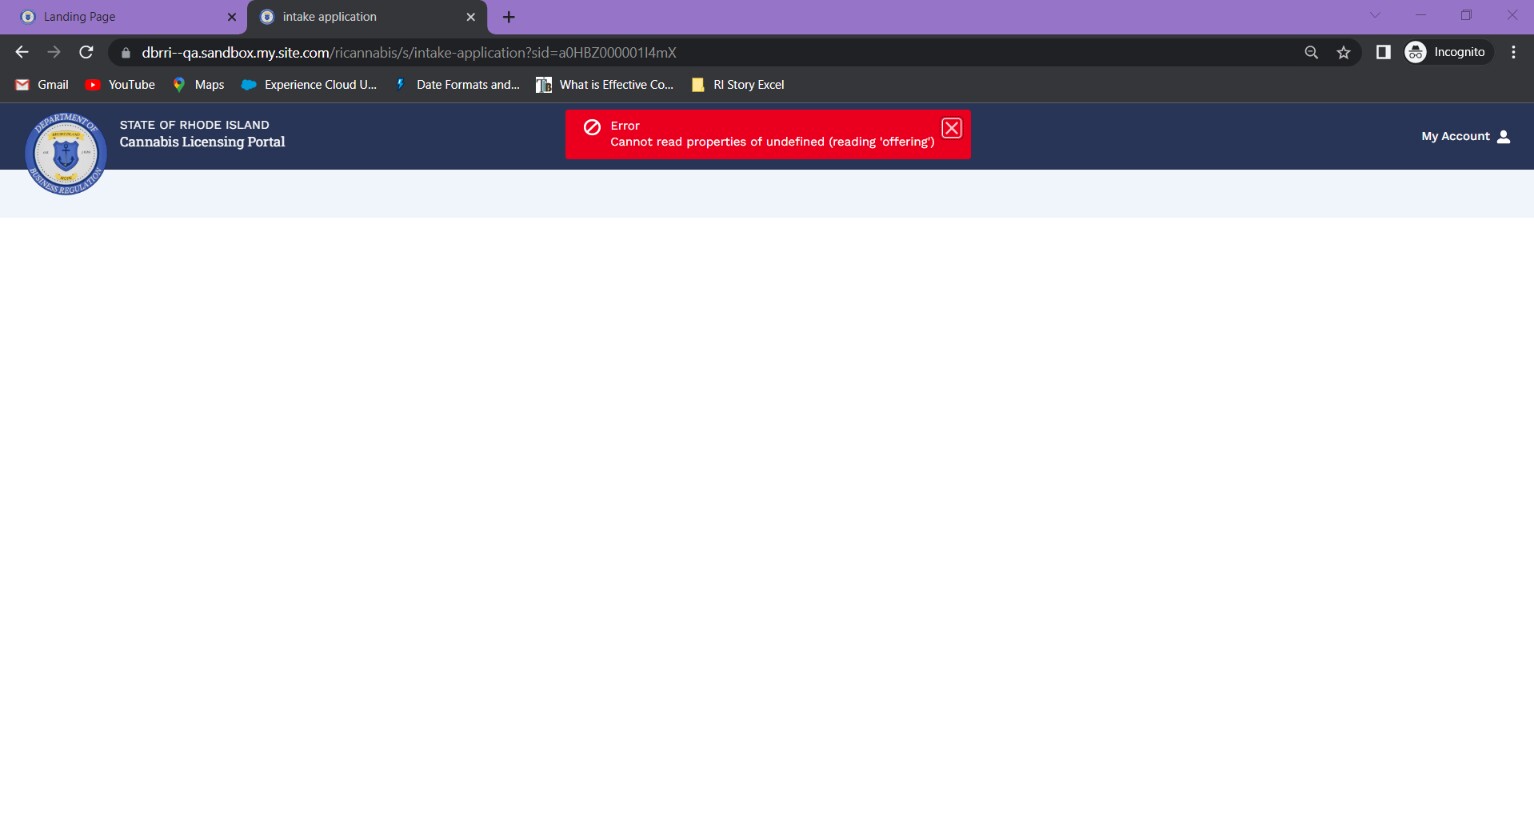Click the reload page button
The image size is (1534, 833).
point(86,51)
